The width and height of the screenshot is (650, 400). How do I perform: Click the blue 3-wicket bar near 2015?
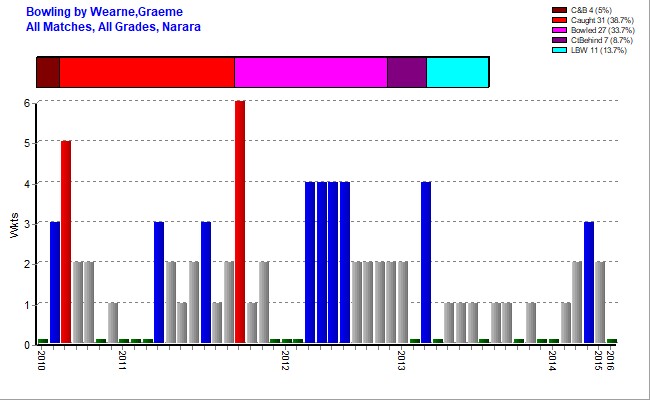[589, 282]
